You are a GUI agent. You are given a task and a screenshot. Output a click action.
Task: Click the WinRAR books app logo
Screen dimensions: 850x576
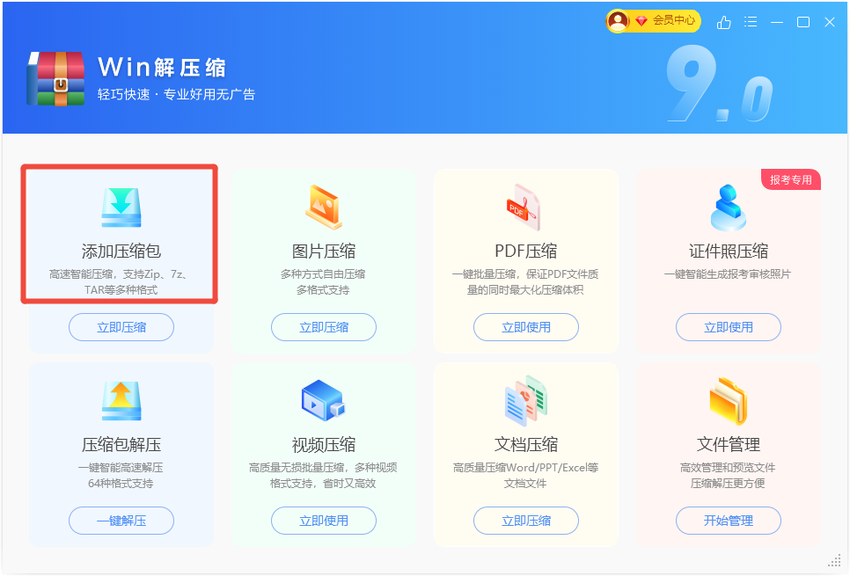56,79
